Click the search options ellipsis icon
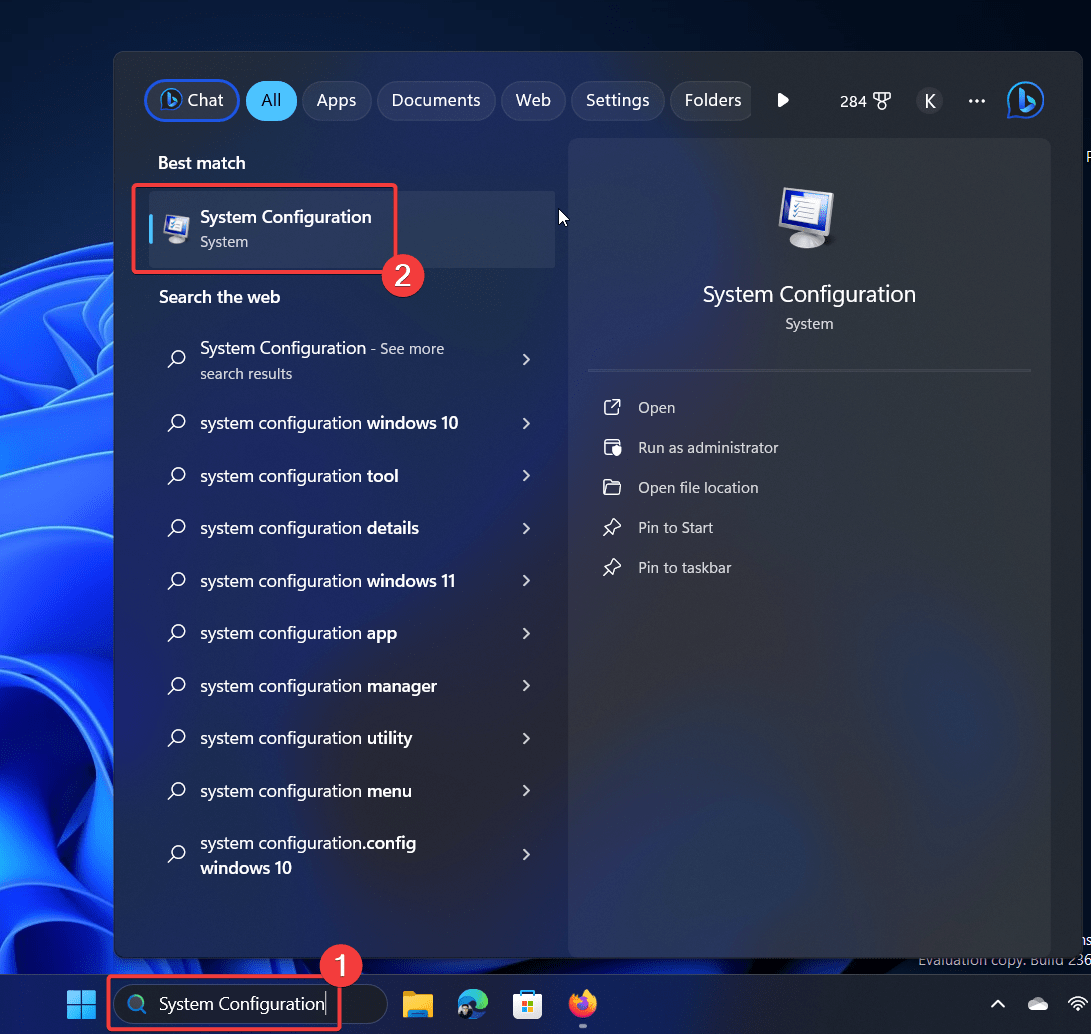 coord(976,100)
